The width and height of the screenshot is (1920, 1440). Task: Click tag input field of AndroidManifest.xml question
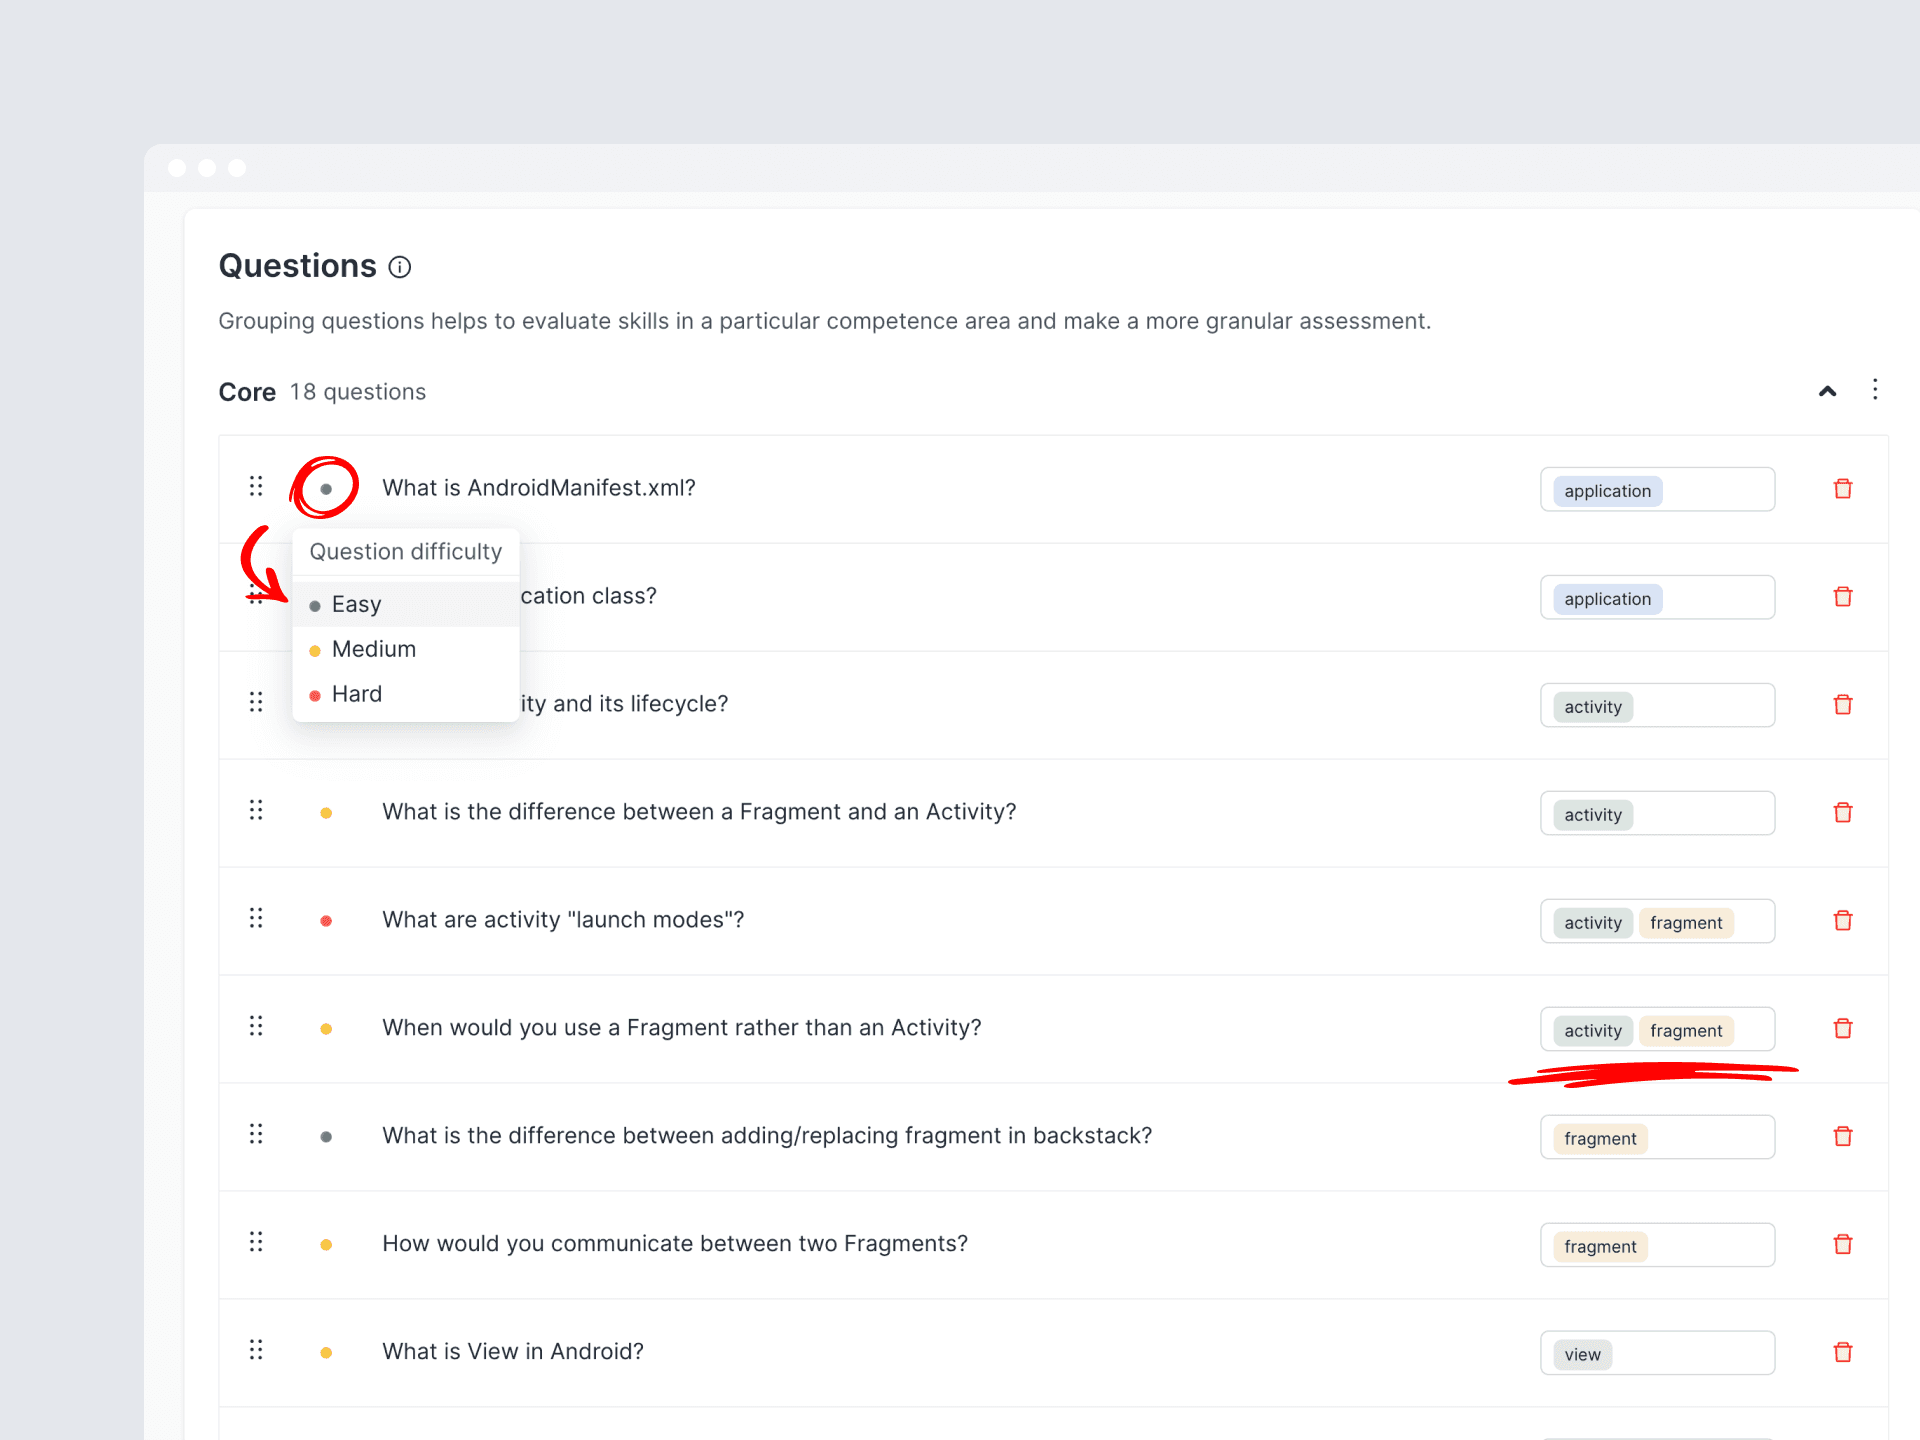(x=1716, y=490)
